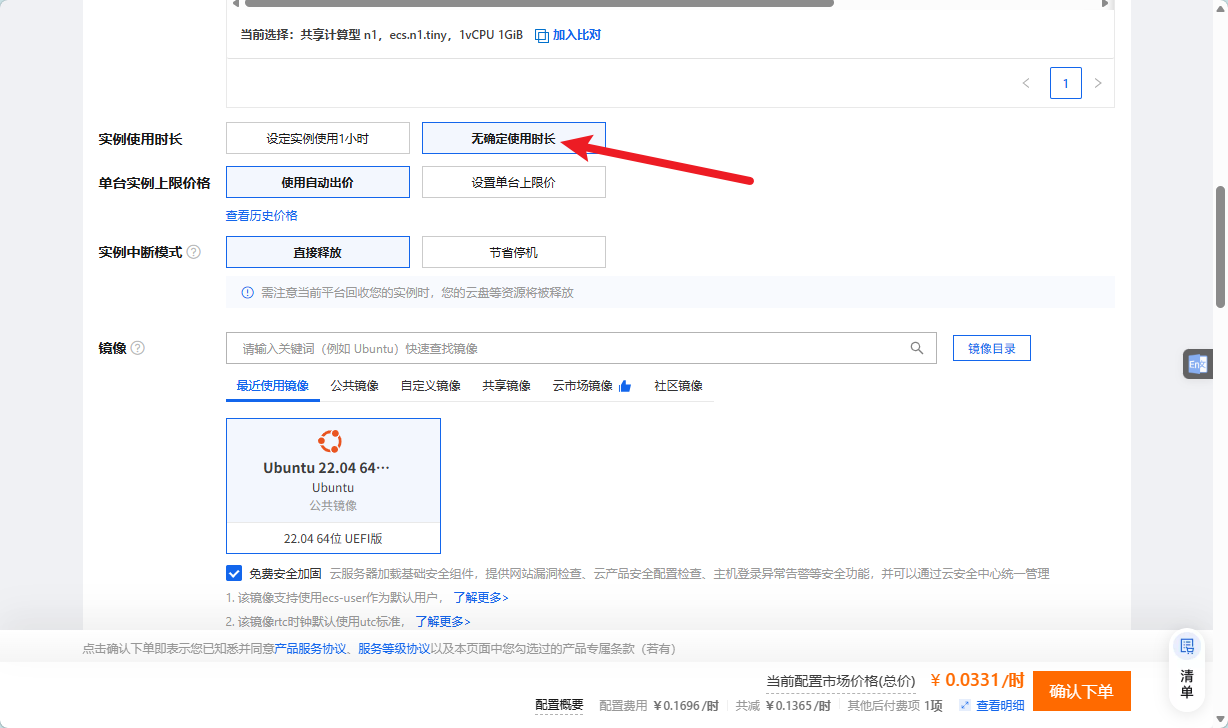The height and width of the screenshot is (728, 1228).
Task: Open the 最近使用镜像 tab
Action: (273, 386)
